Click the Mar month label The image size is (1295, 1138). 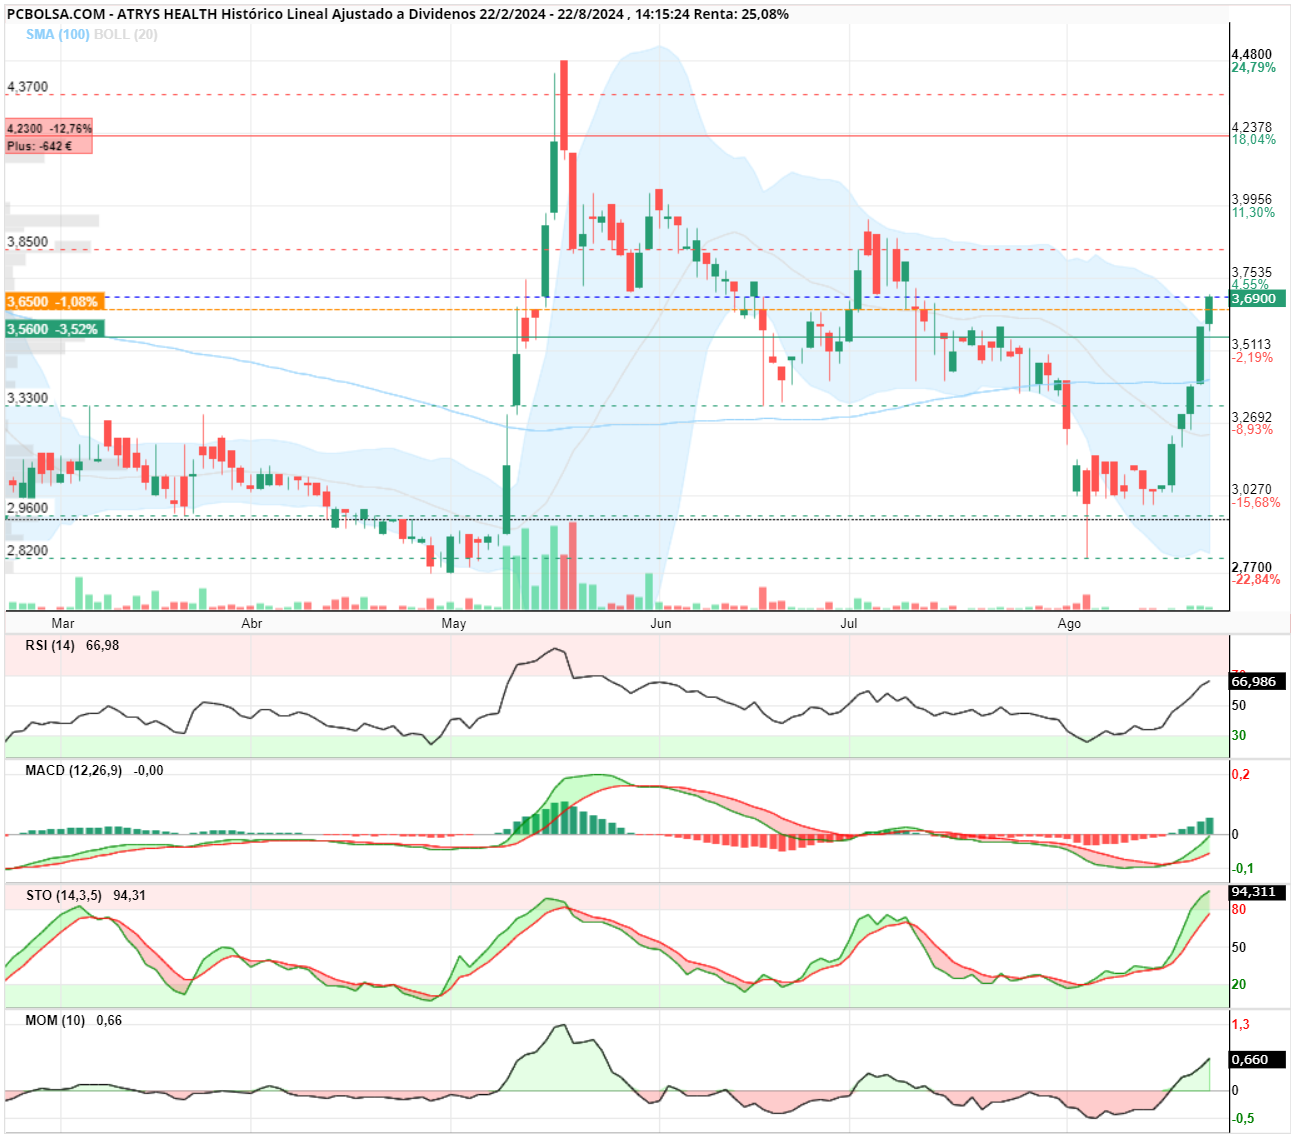coord(63,623)
